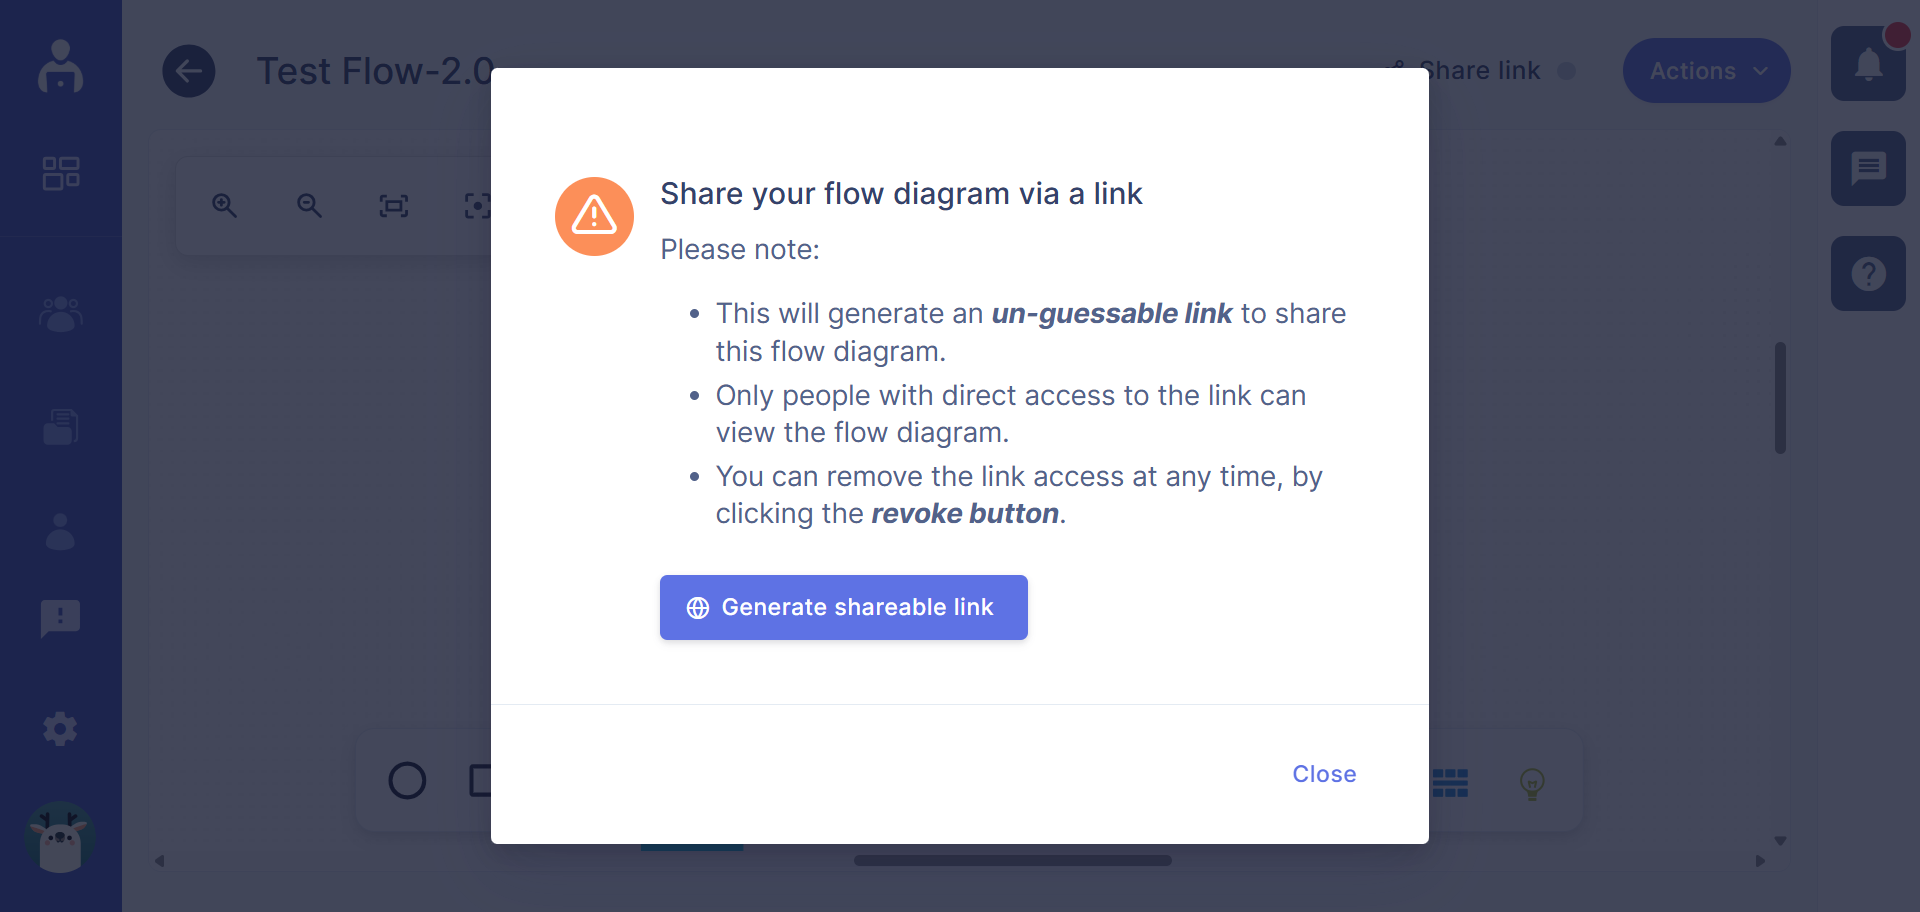Click Generate shareable link
This screenshot has height=912, width=1920.
pyautogui.click(x=843, y=607)
